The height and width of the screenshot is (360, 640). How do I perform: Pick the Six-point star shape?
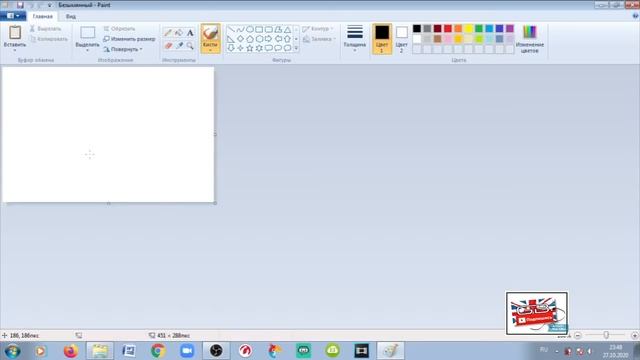pyautogui.click(x=259, y=48)
